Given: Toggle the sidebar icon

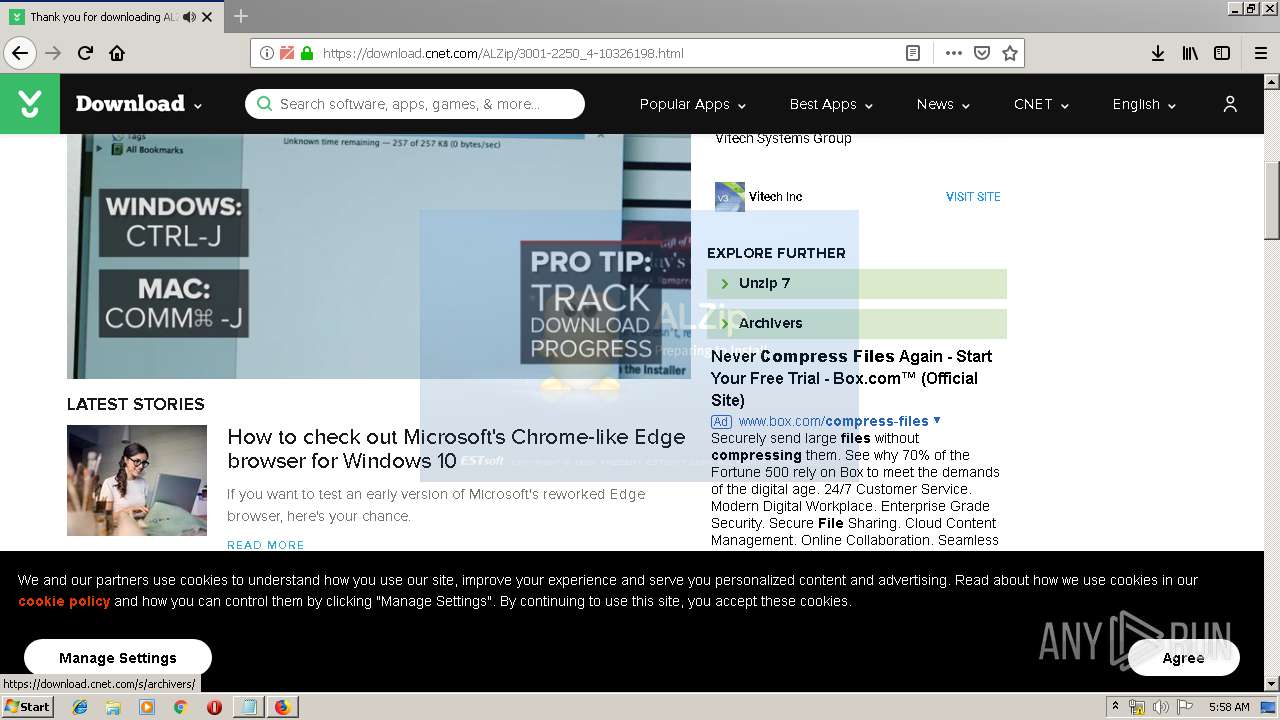Looking at the screenshot, I should click(x=1222, y=53).
